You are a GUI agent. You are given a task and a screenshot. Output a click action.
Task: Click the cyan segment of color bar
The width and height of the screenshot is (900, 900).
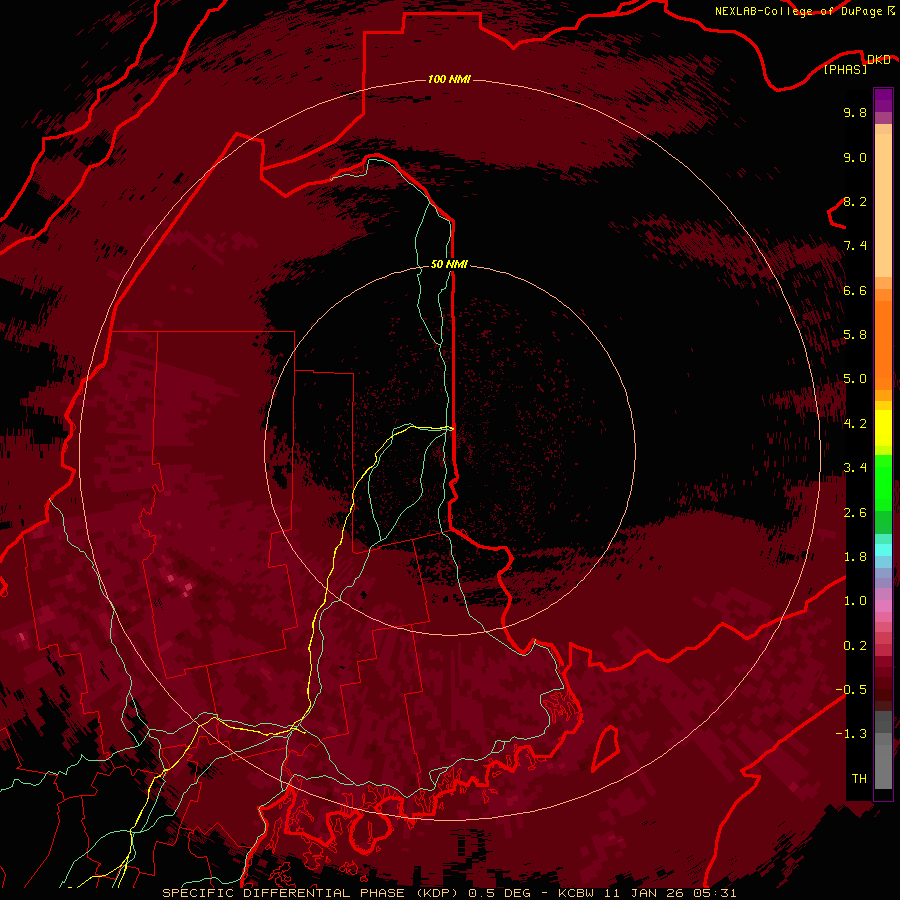tap(883, 550)
